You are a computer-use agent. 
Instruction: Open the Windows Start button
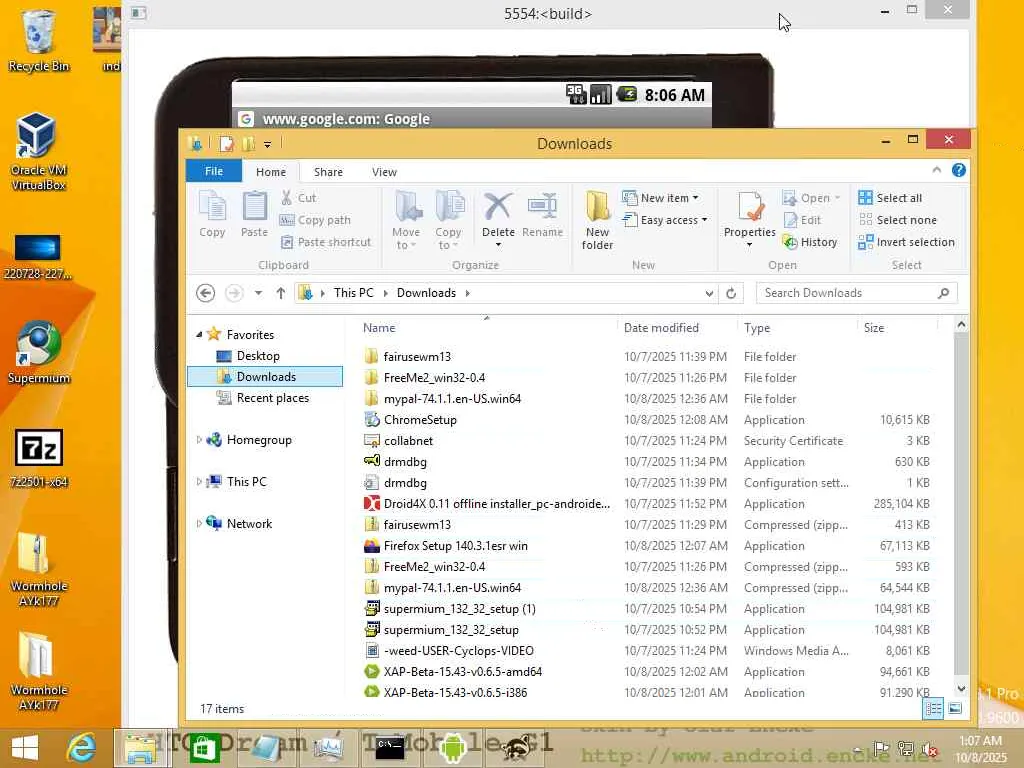click(25, 748)
